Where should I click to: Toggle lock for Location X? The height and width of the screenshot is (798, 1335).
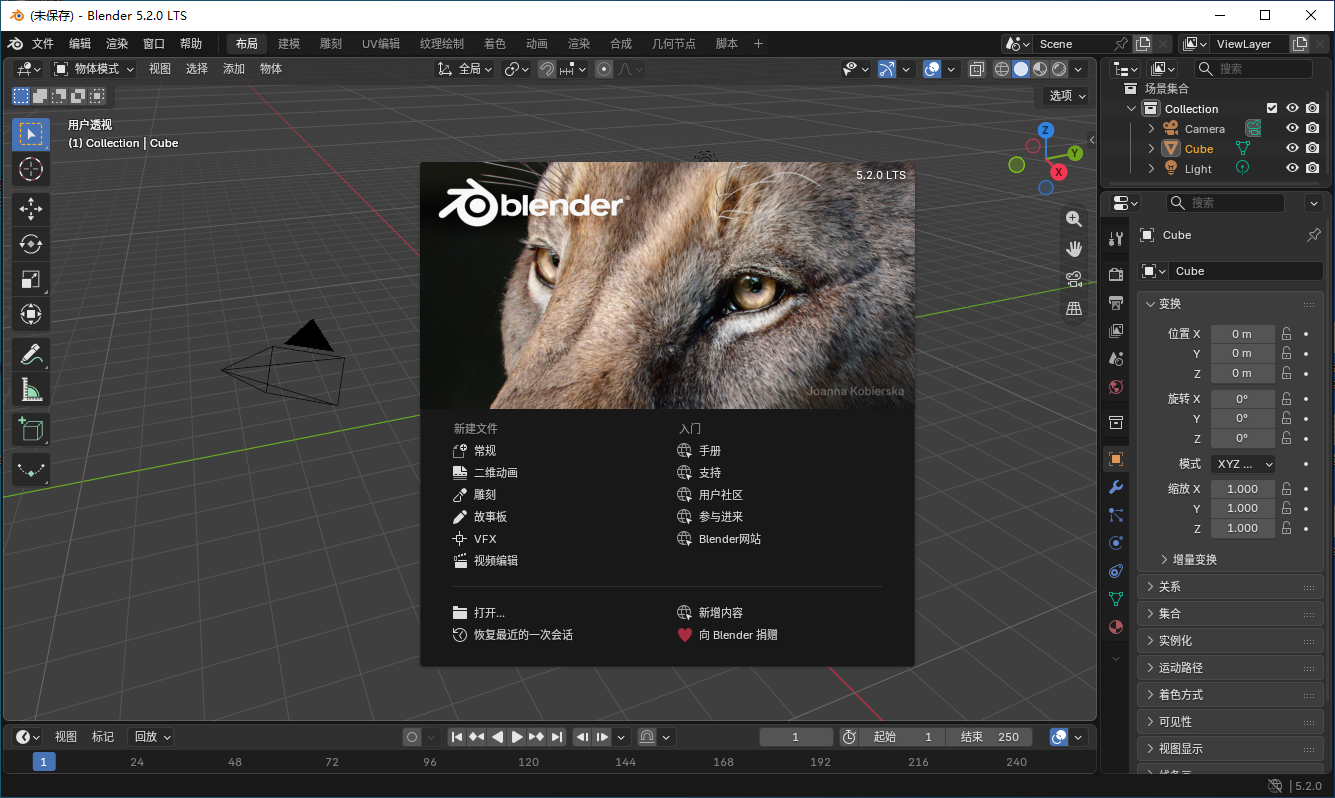1287,334
